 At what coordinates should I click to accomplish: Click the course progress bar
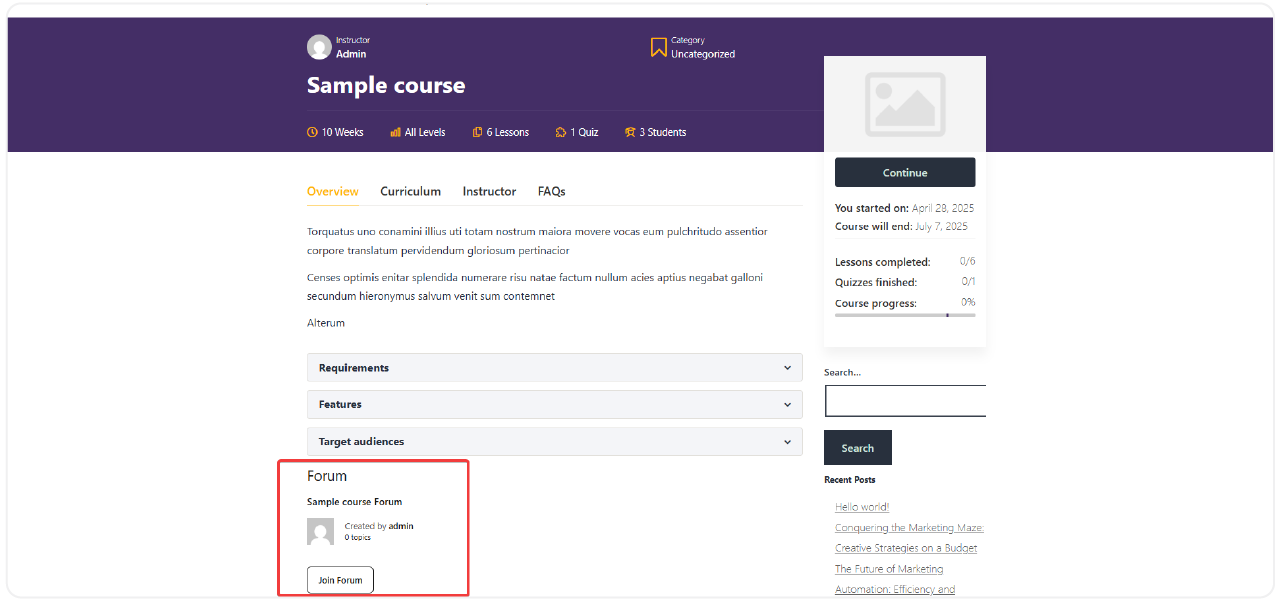coord(905,315)
